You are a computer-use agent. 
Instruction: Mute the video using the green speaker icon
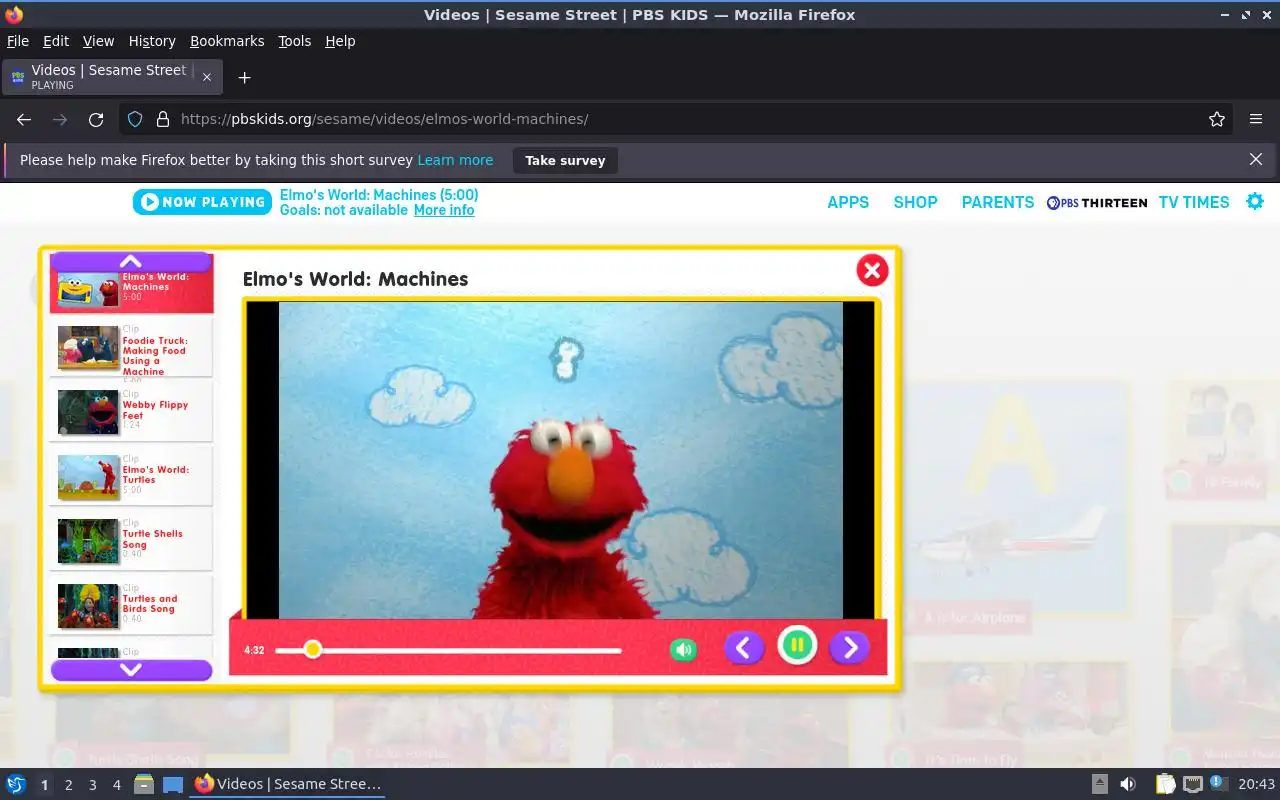pyautogui.click(x=684, y=650)
